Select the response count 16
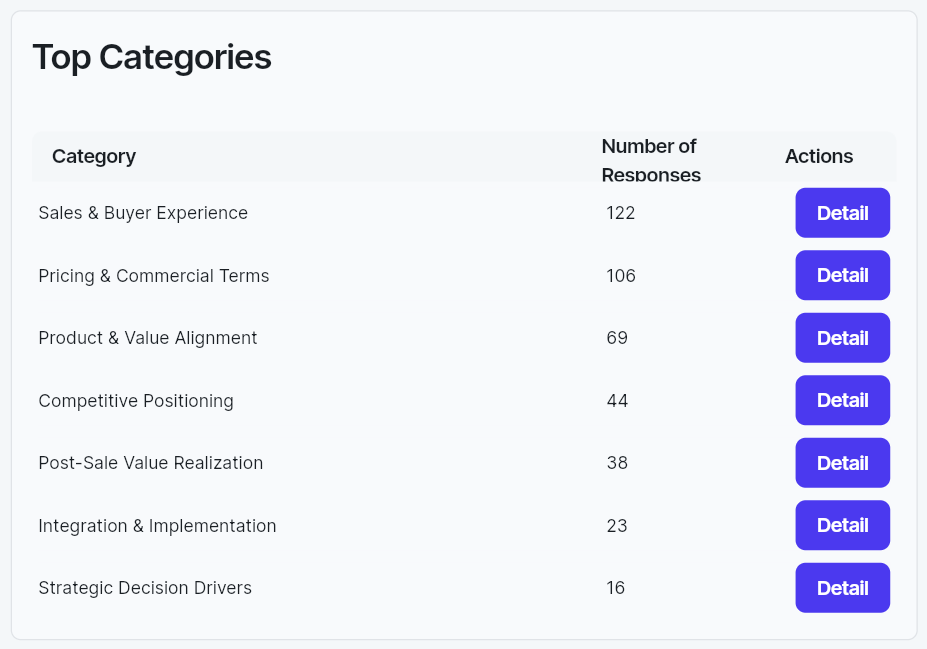 click(615, 588)
